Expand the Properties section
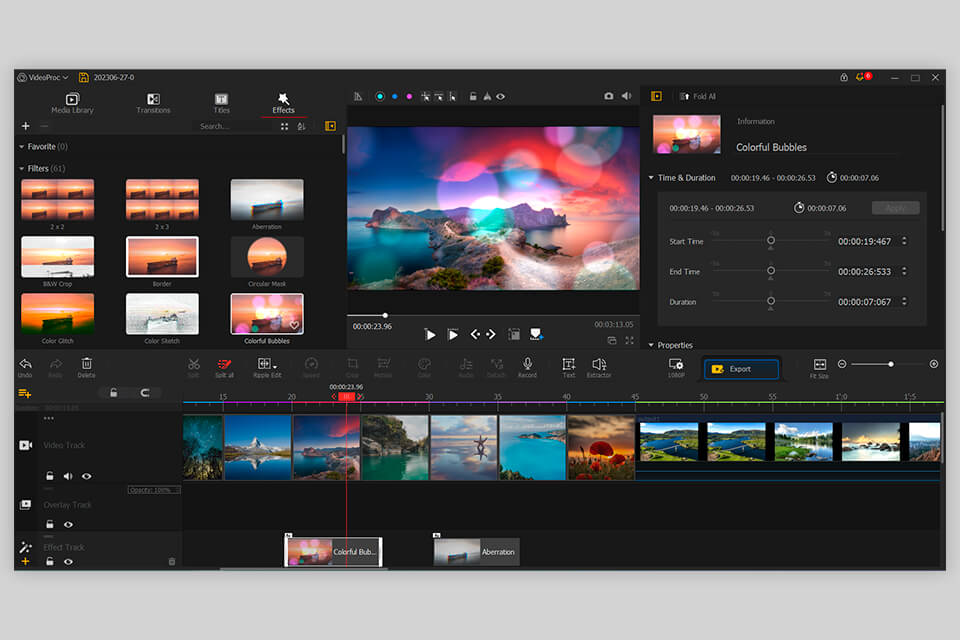Image resolution: width=960 pixels, height=640 pixels. point(651,345)
